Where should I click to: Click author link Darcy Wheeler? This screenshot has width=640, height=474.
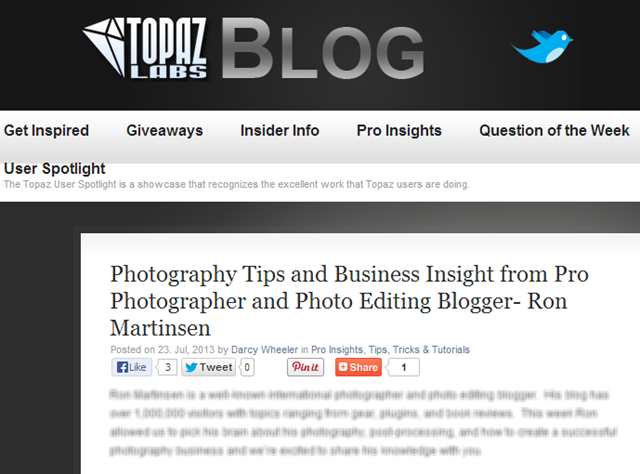(264, 350)
